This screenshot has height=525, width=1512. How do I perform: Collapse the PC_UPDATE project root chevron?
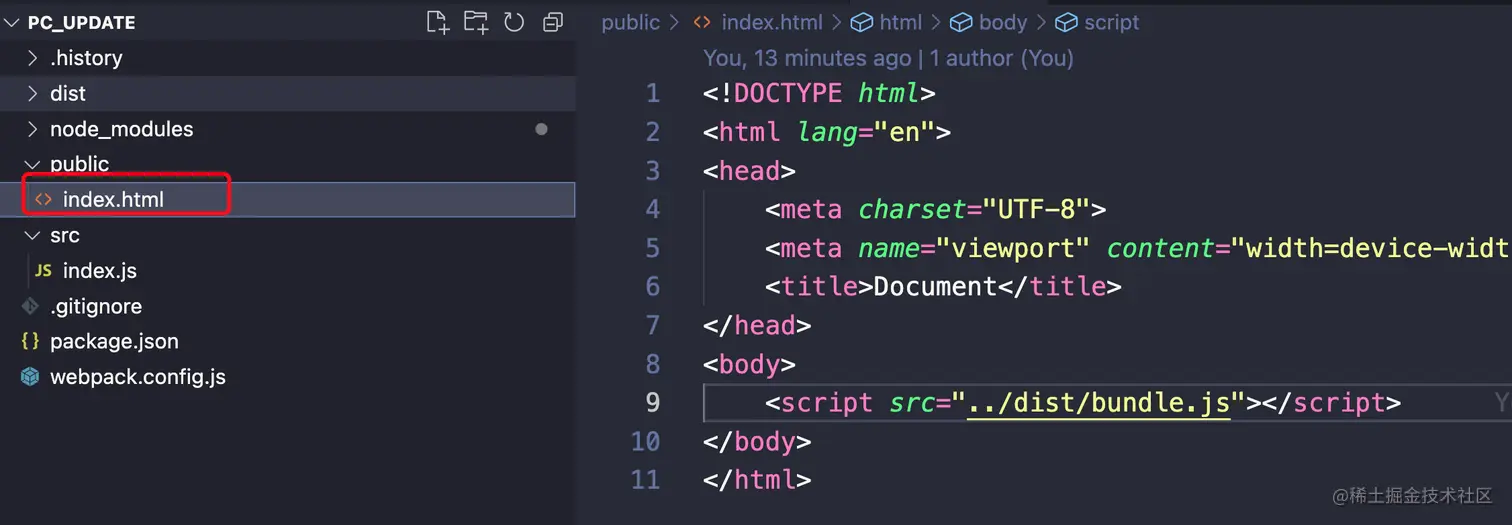(11, 22)
